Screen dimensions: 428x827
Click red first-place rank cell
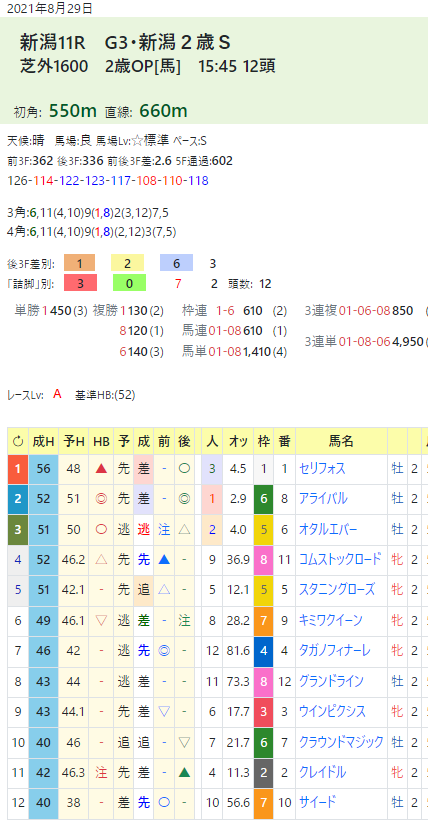point(18,469)
